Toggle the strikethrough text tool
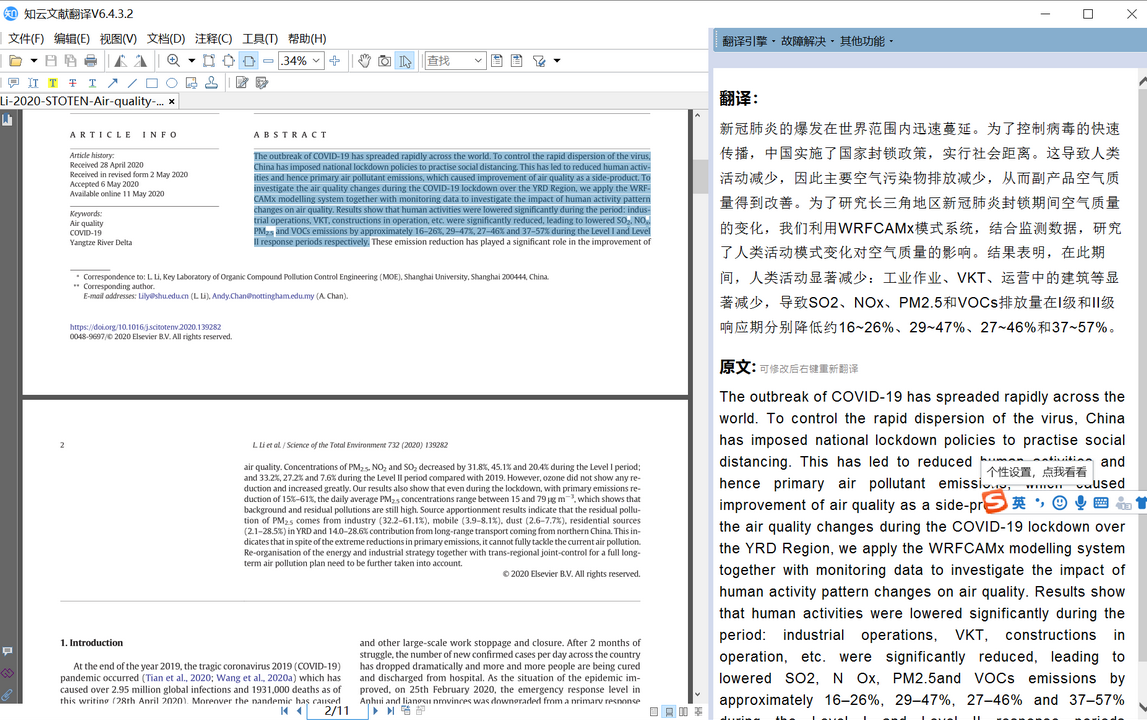 pyautogui.click(x=70, y=82)
